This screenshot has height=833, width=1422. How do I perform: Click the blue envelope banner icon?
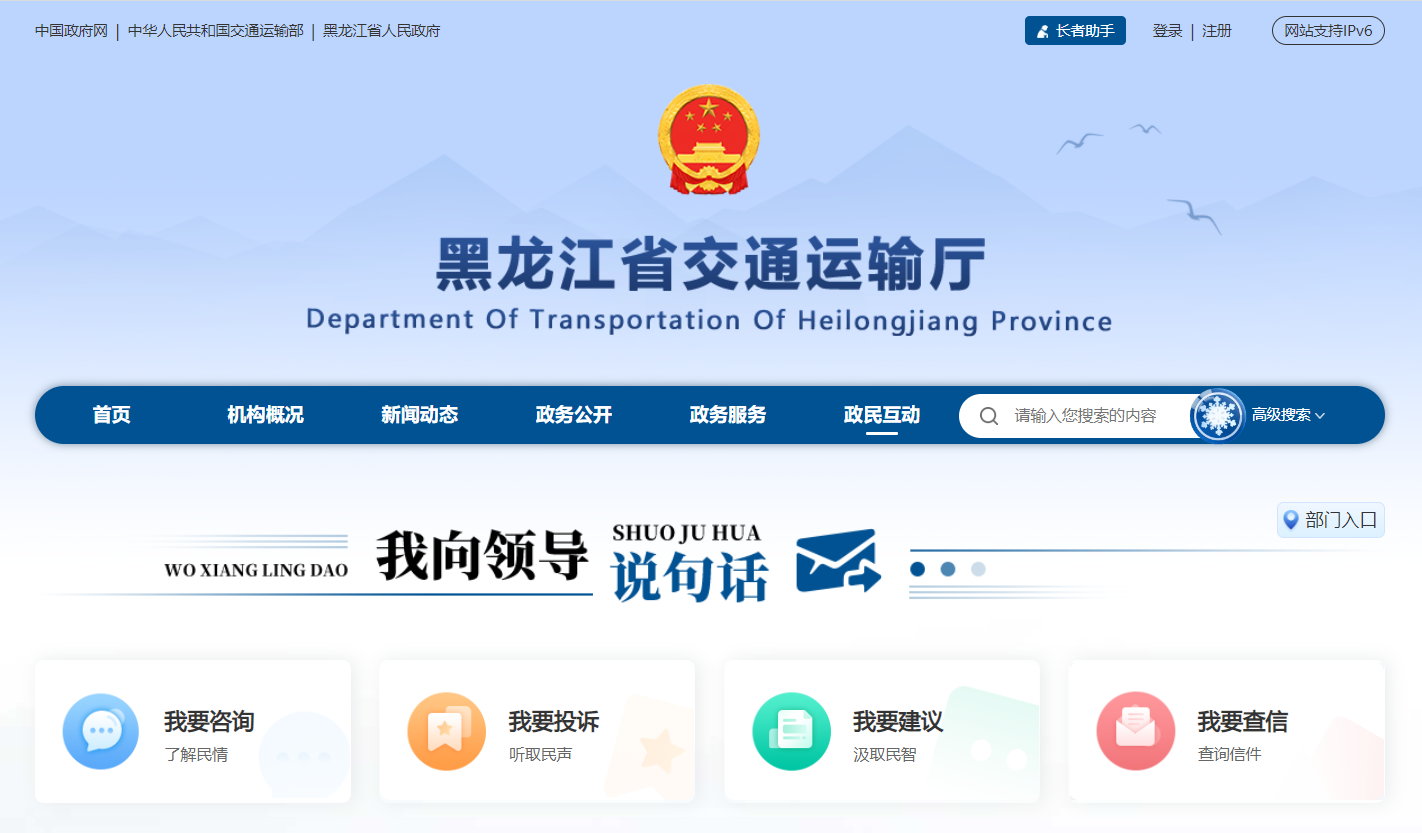(x=838, y=561)
